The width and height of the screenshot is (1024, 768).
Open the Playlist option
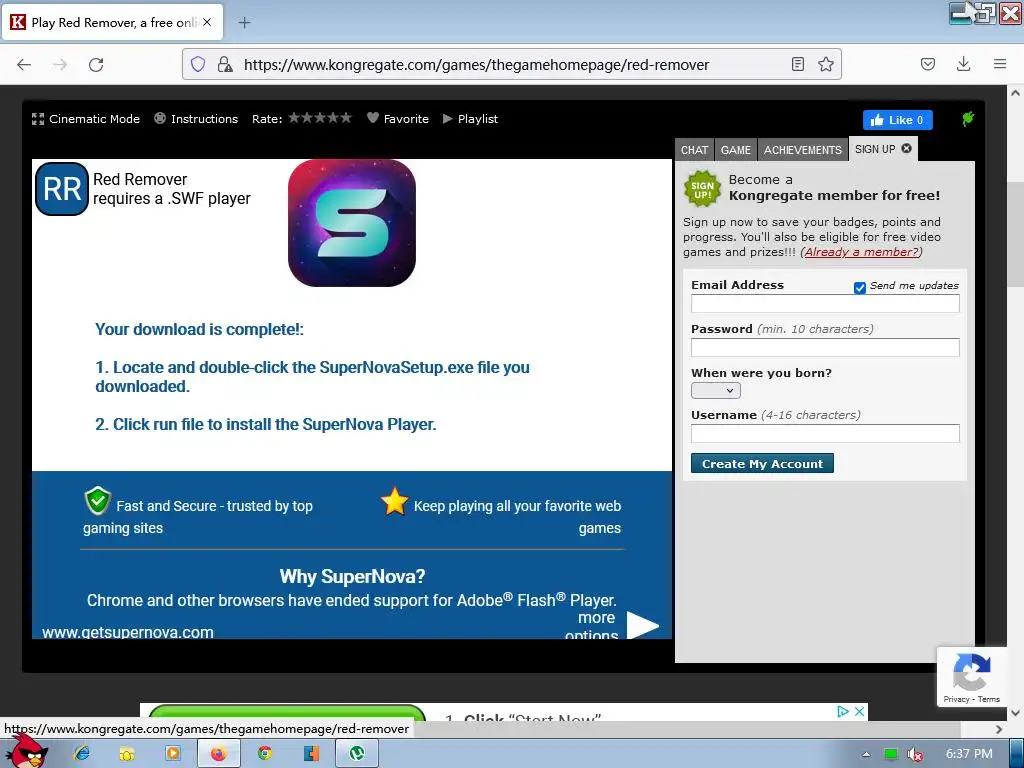[470, 119]
